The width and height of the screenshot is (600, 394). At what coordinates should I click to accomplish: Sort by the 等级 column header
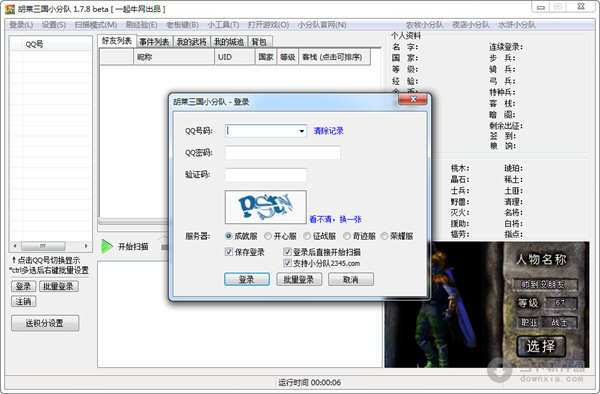point(288,57)
